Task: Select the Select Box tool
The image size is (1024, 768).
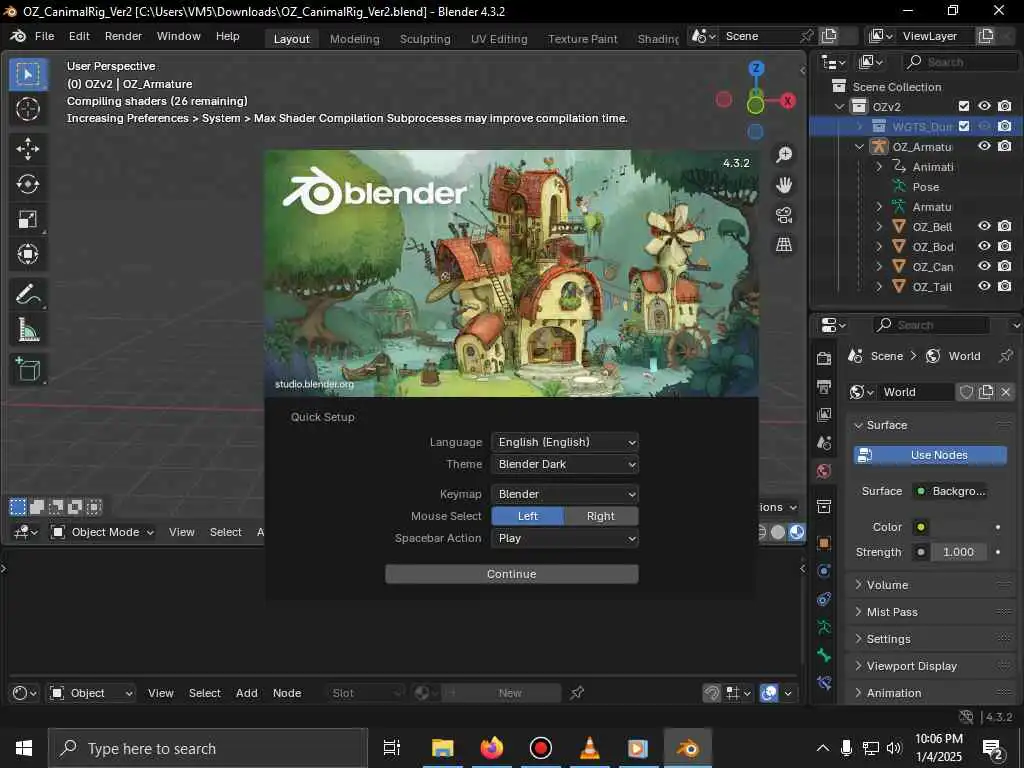Action: point(27,74)
